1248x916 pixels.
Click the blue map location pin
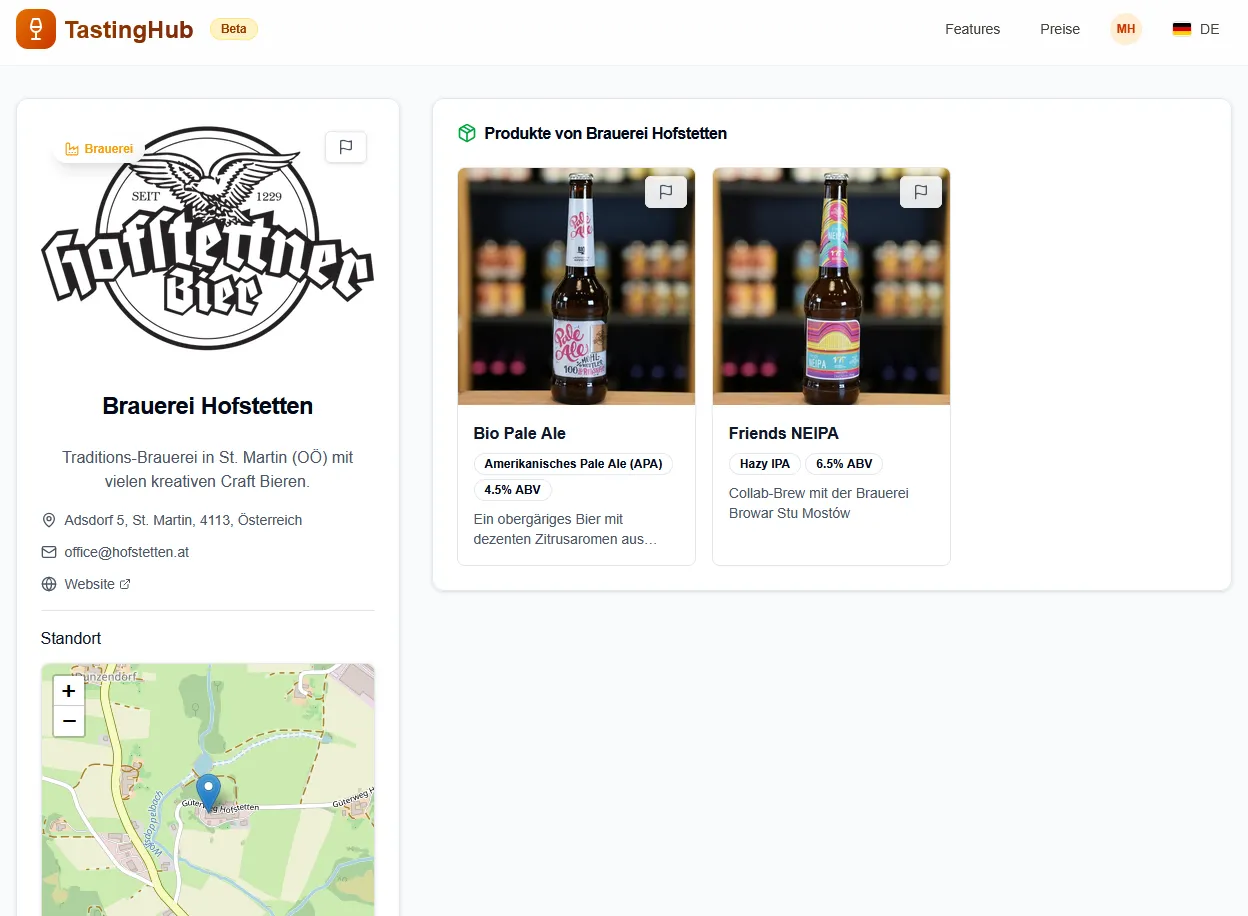(208, 791)
